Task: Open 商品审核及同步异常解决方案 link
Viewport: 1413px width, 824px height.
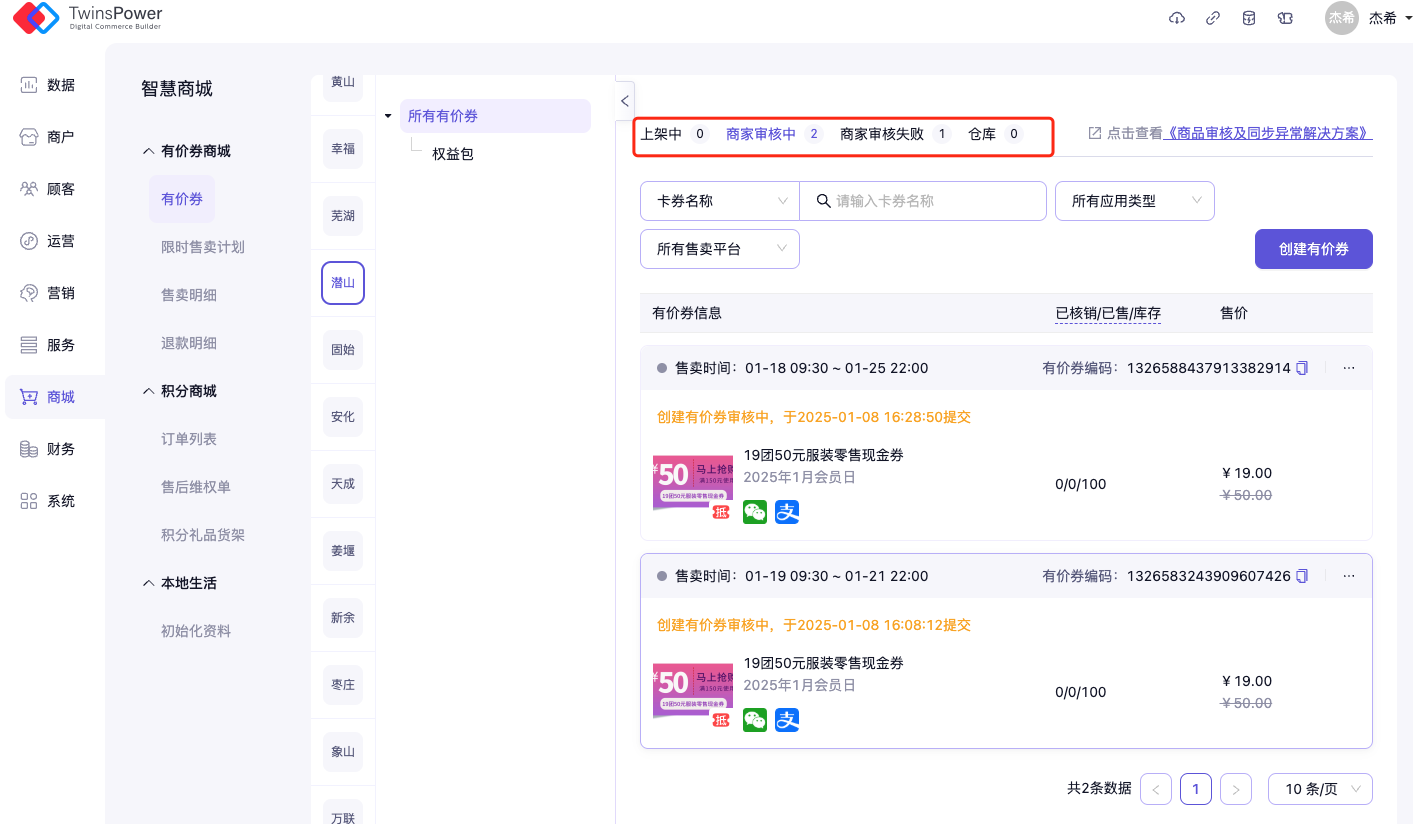Action: click(1267, 133)
